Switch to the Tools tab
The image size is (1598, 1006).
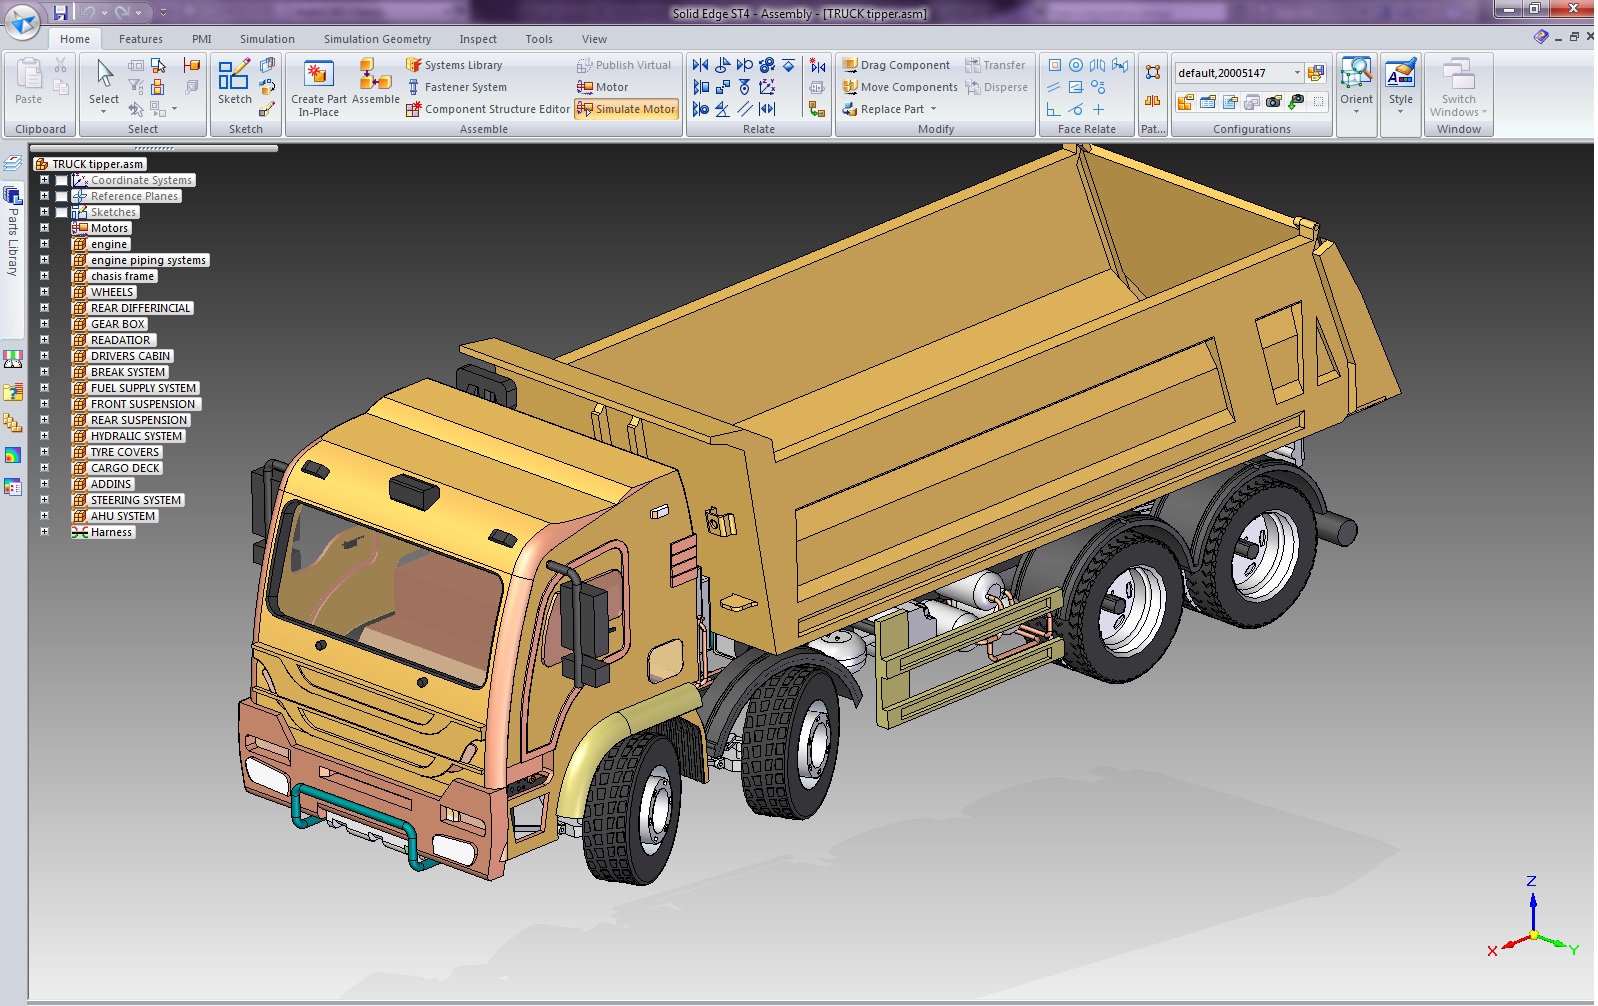point(539,39)
